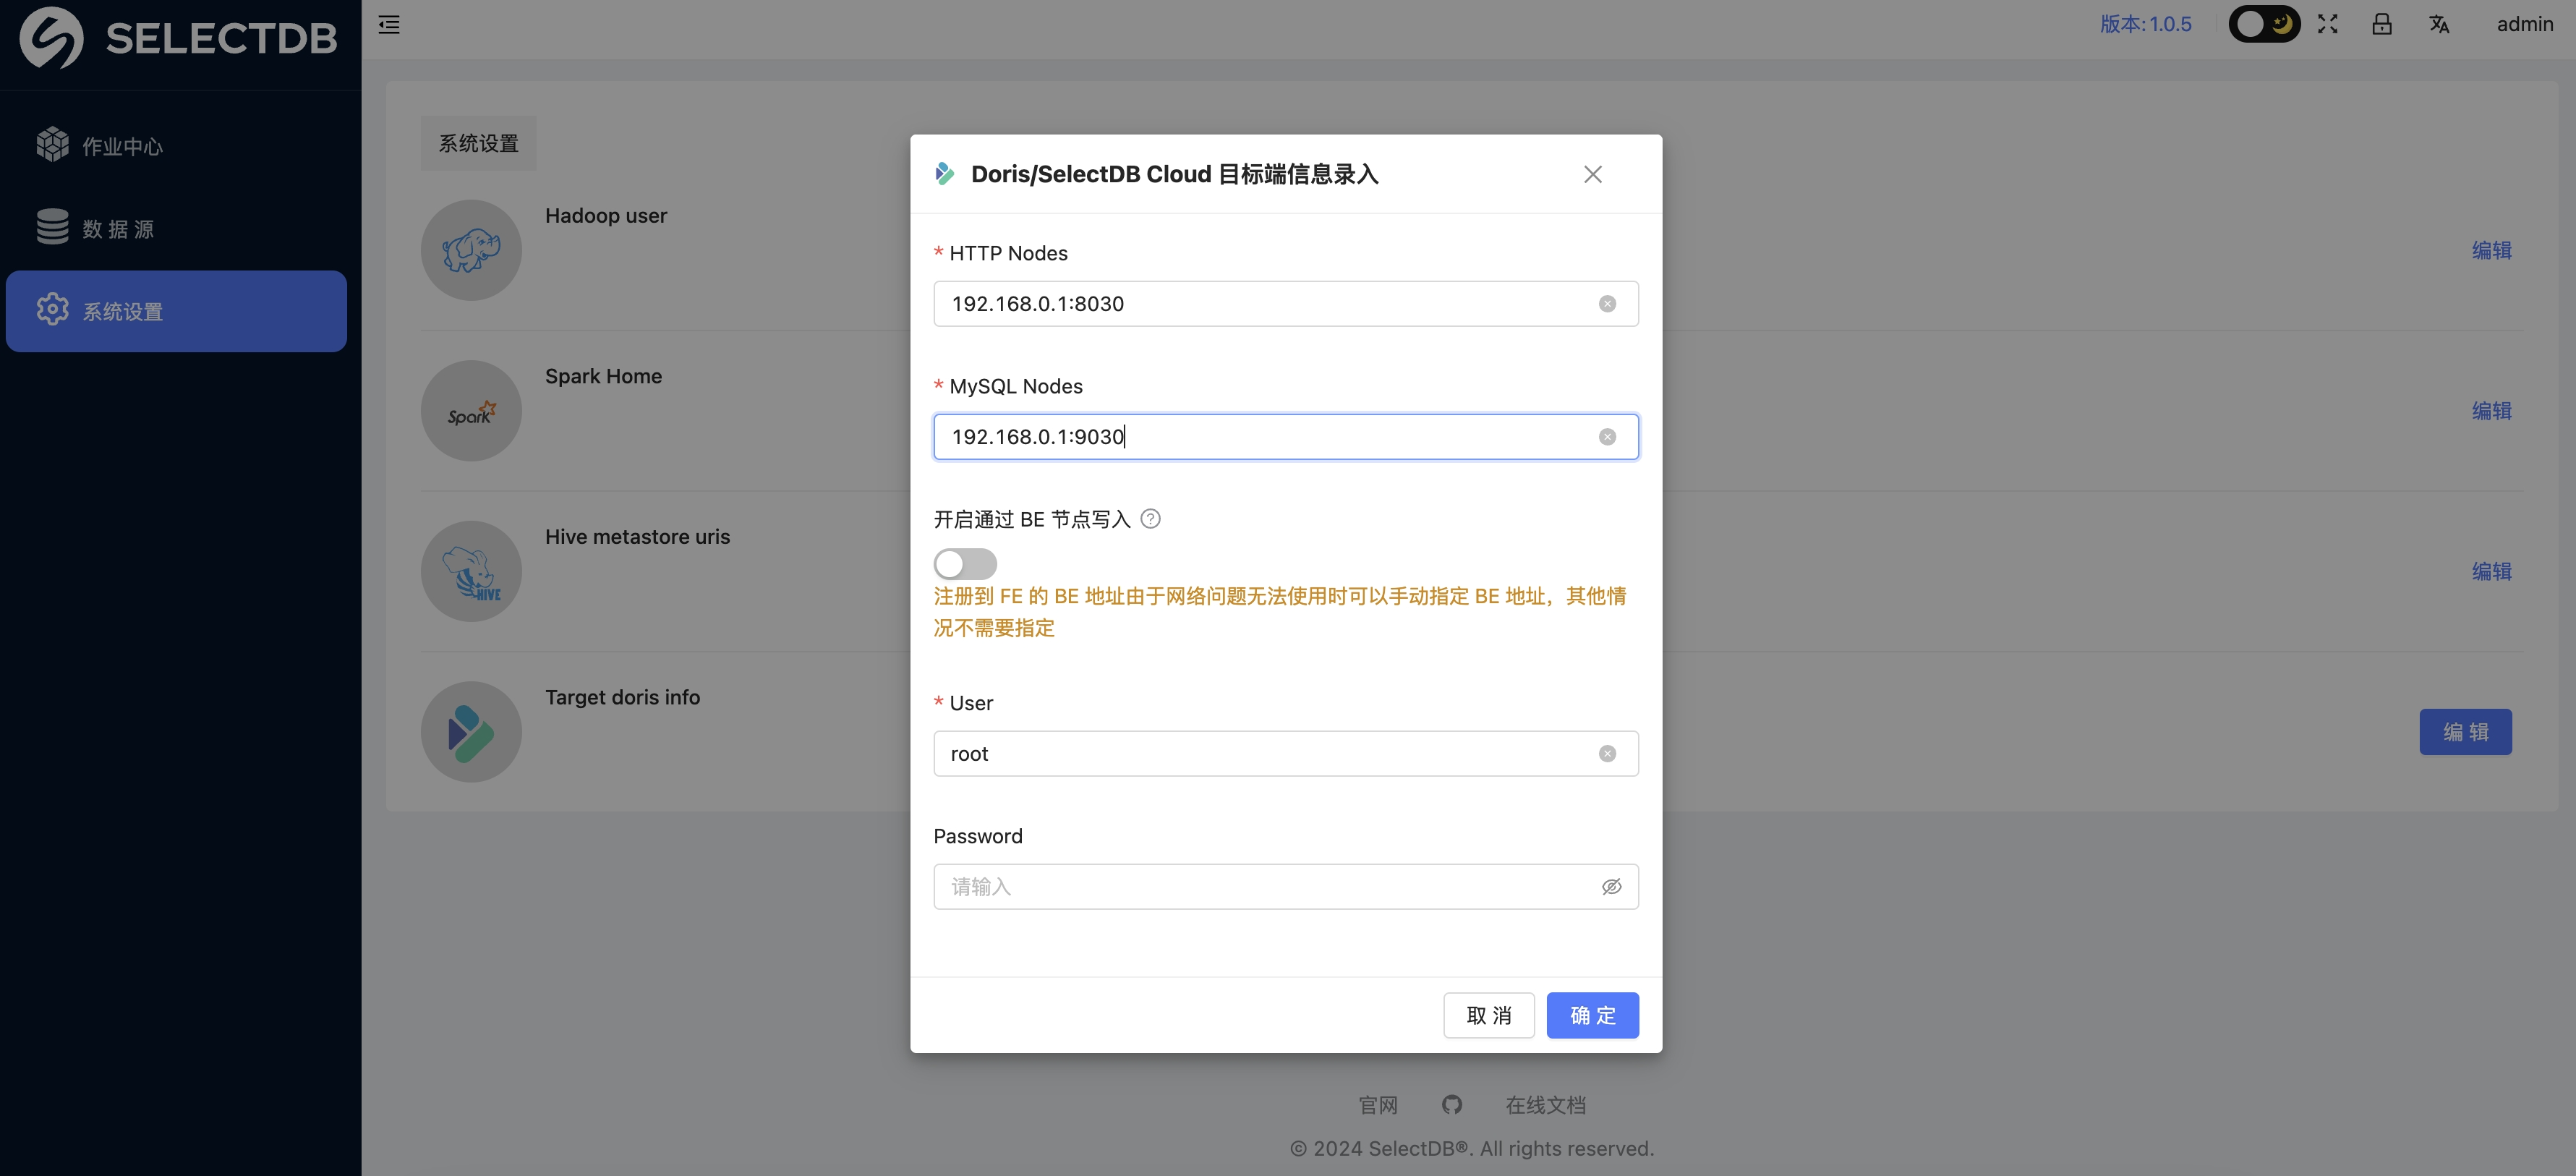Close the Doris target info dialog
Screen dimensions: 2576x1176
pos(1593,174)
